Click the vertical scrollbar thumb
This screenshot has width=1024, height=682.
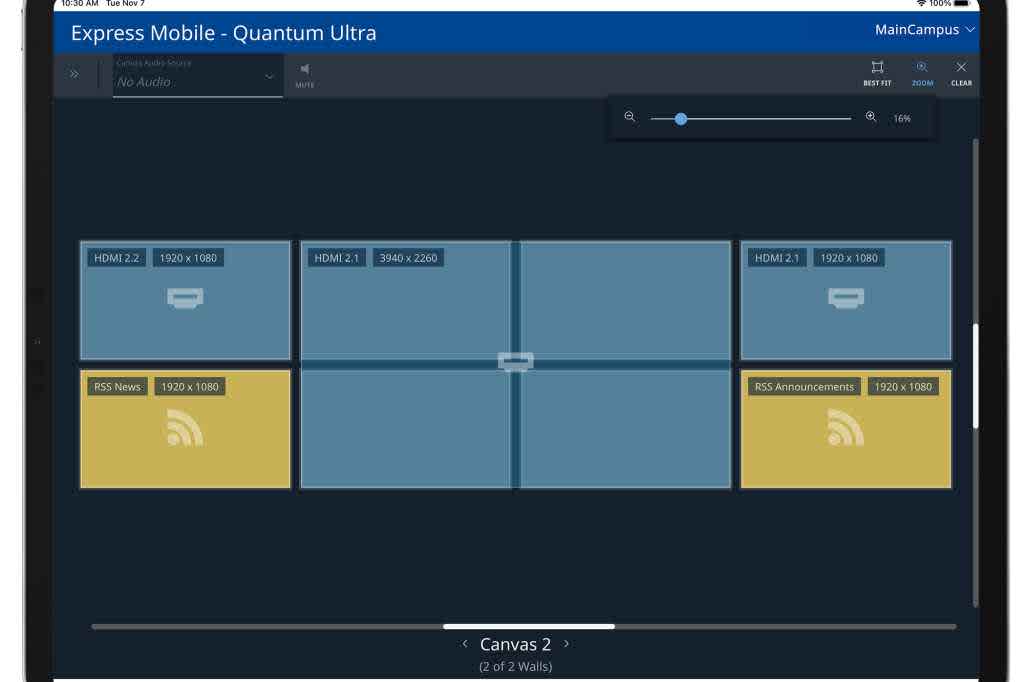(x=976, y=376)
